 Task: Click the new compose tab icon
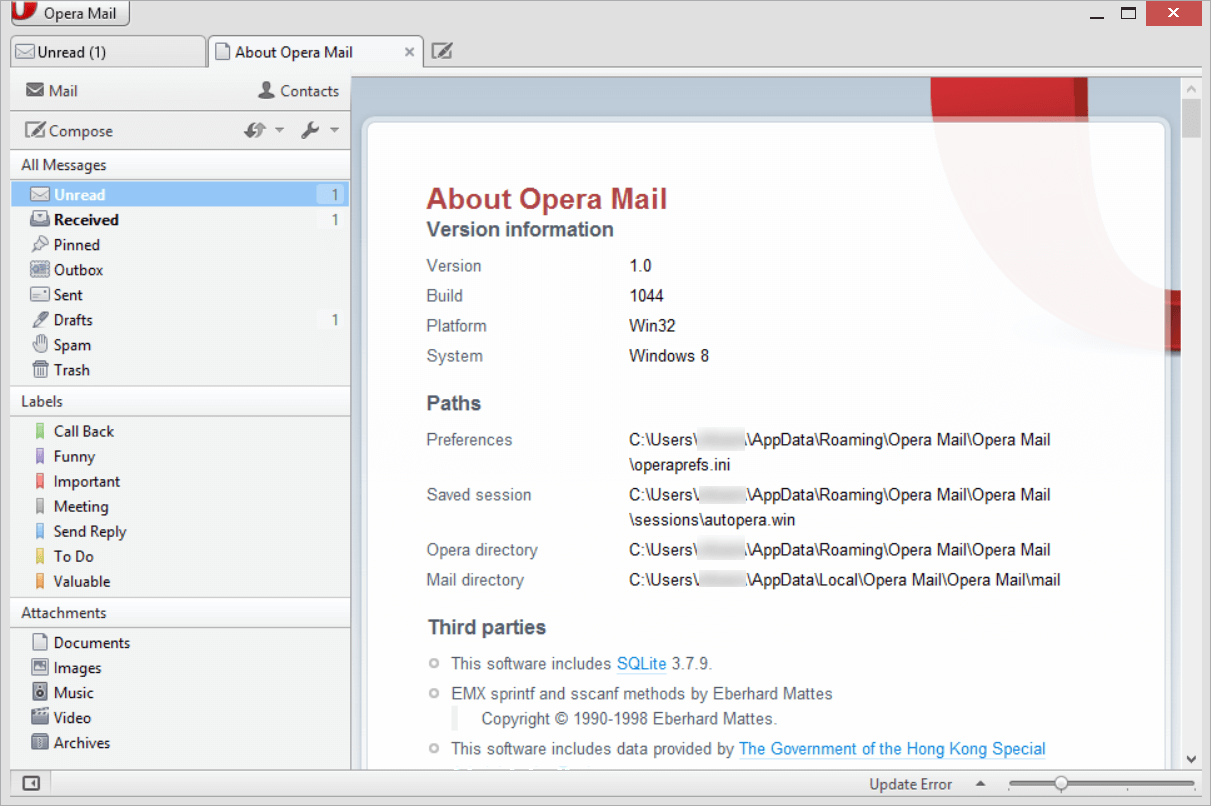tap(441, 51)
